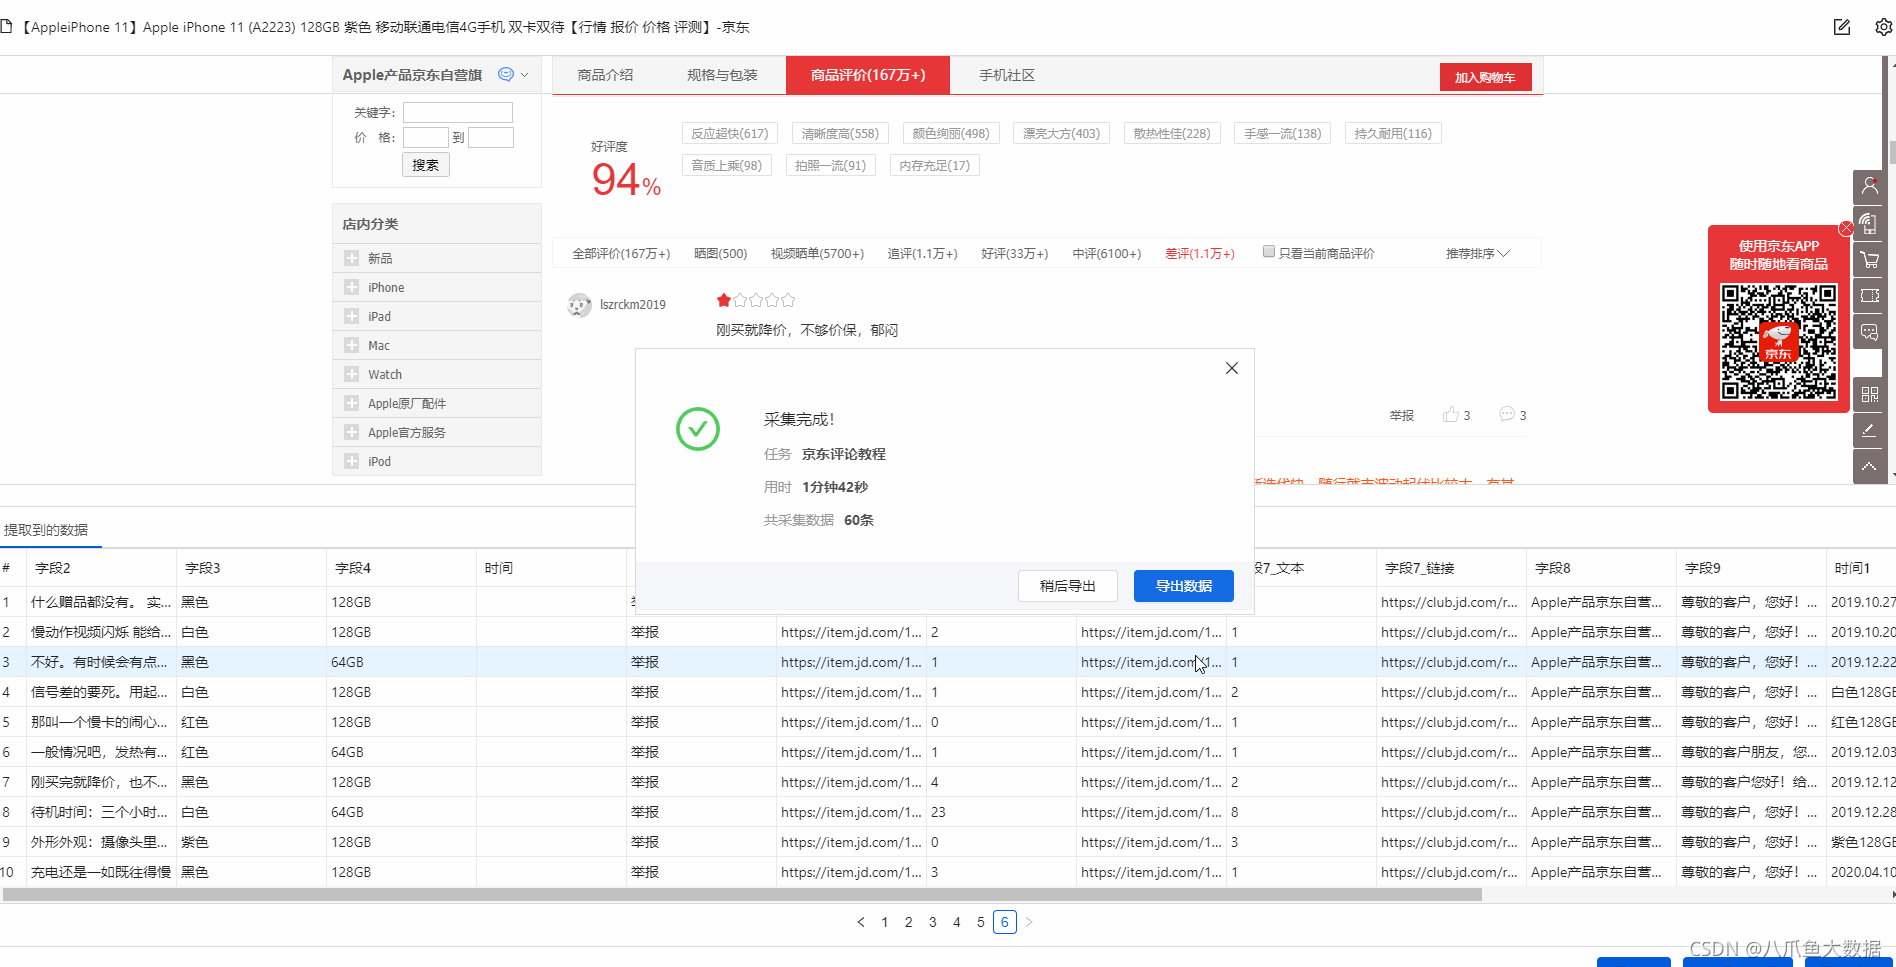Click the 搜索 button in shop search

[x=426, y=165]
